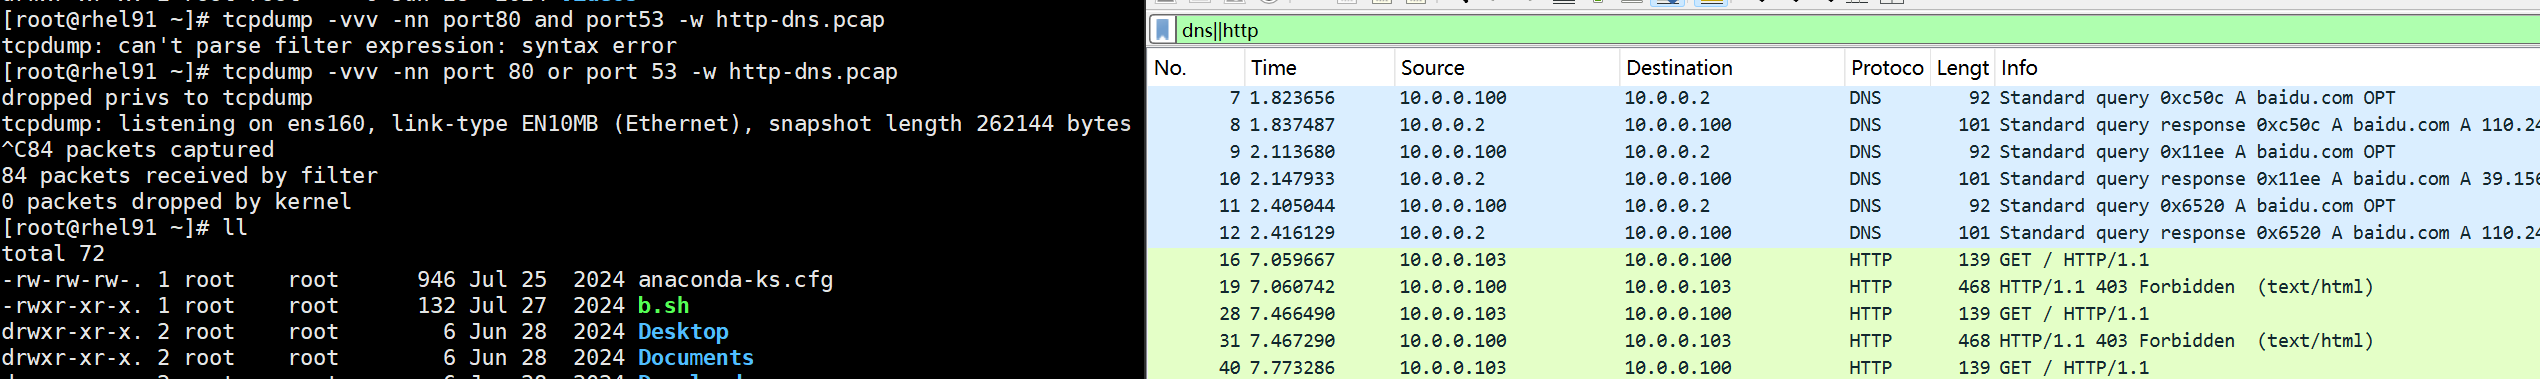Select packet 8 DNS query response
Viewport: 2540px width, 379px height.
[1843, 125]
